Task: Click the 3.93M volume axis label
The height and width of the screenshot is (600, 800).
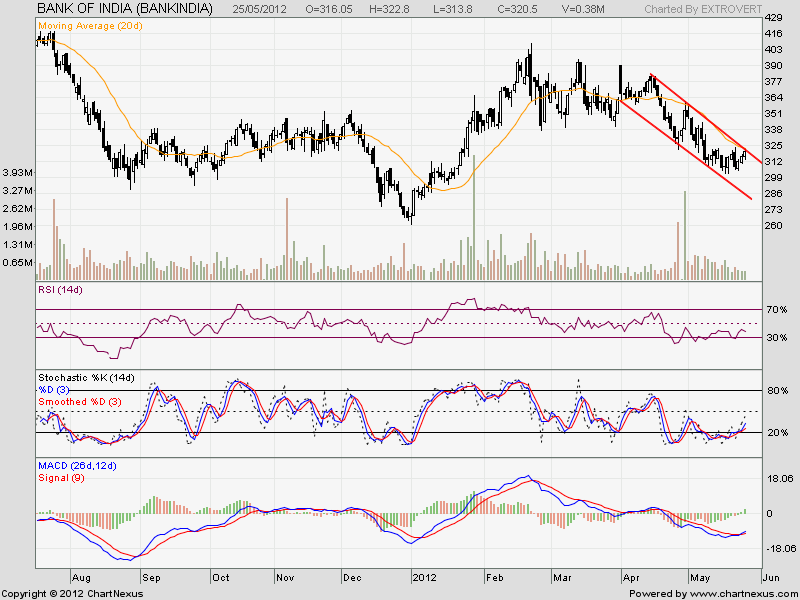Action: point(19,171)
